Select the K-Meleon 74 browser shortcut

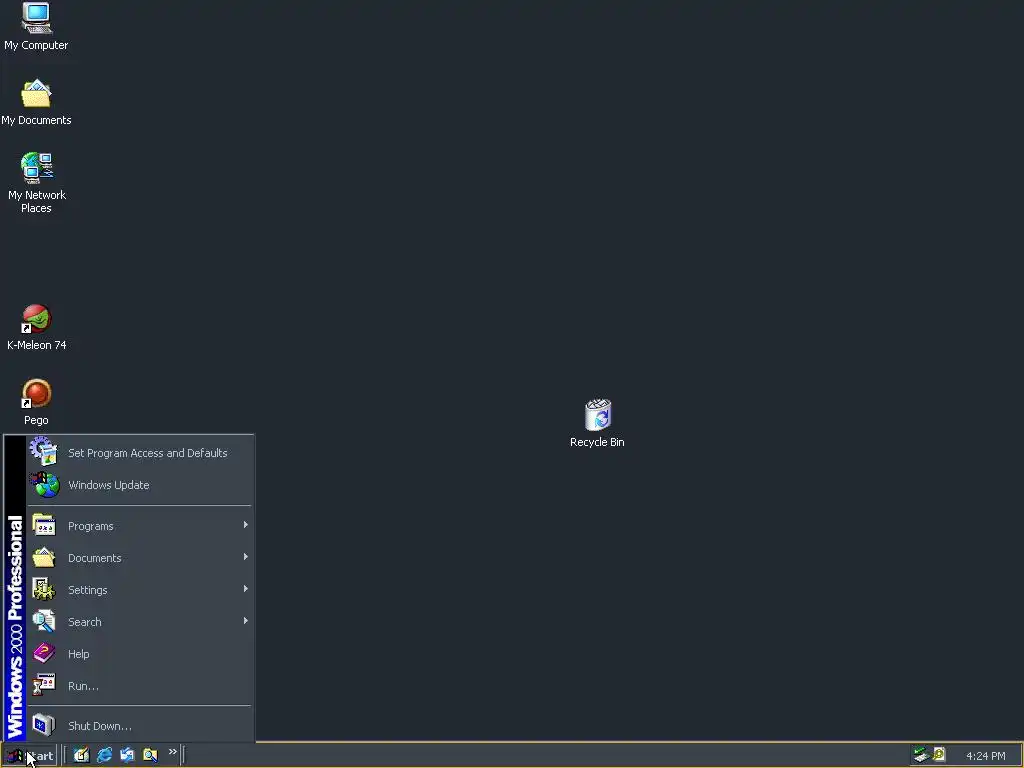36,327
